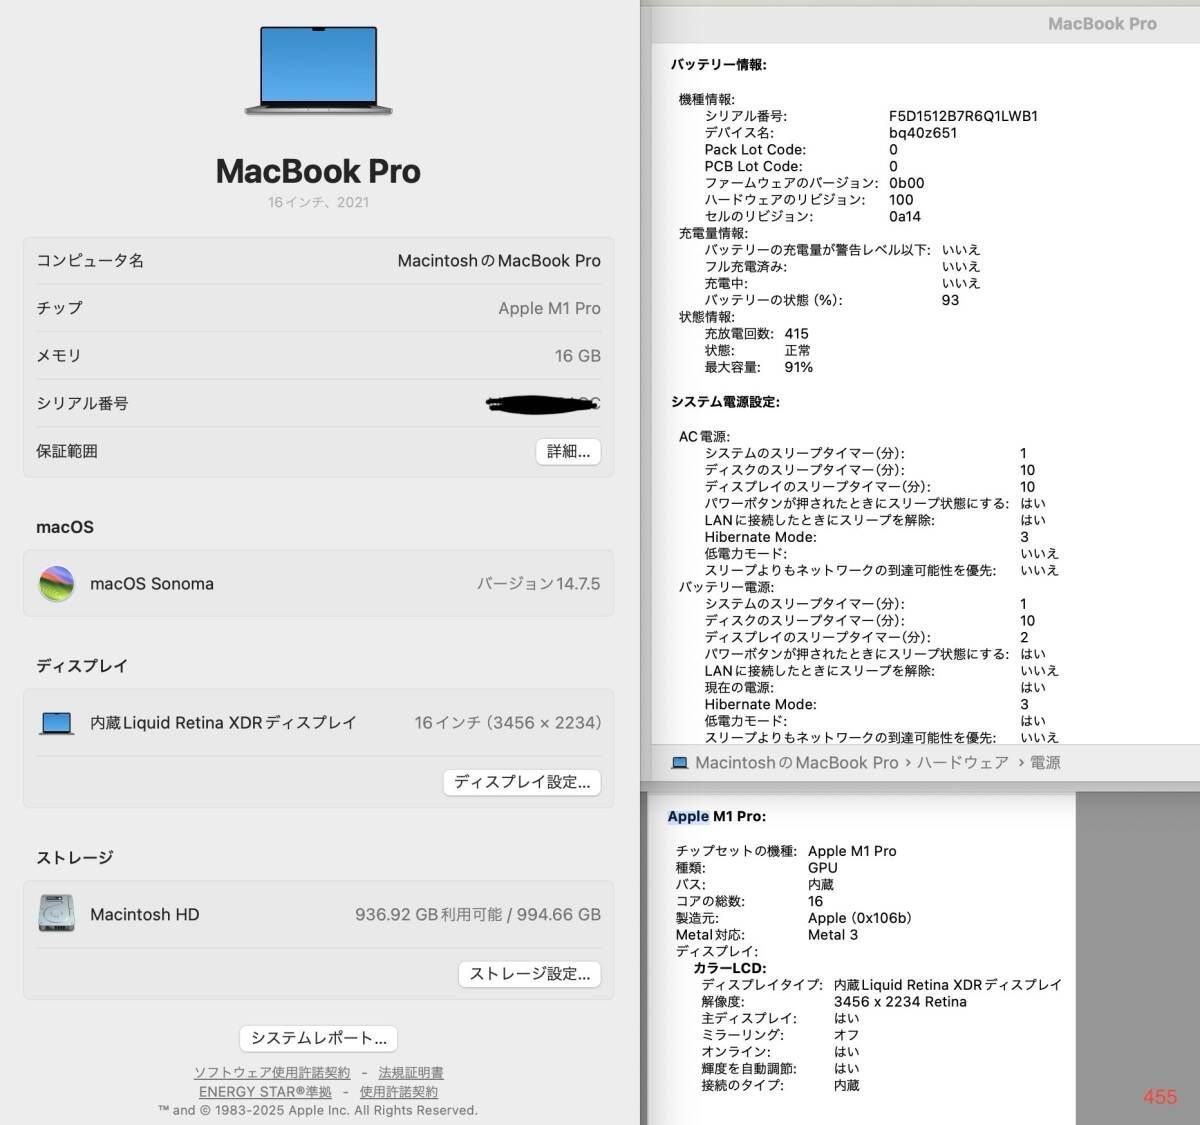Click battery state percentage 93
Viewport: 1200px width, 1125px height.
[x=950, y=300]
